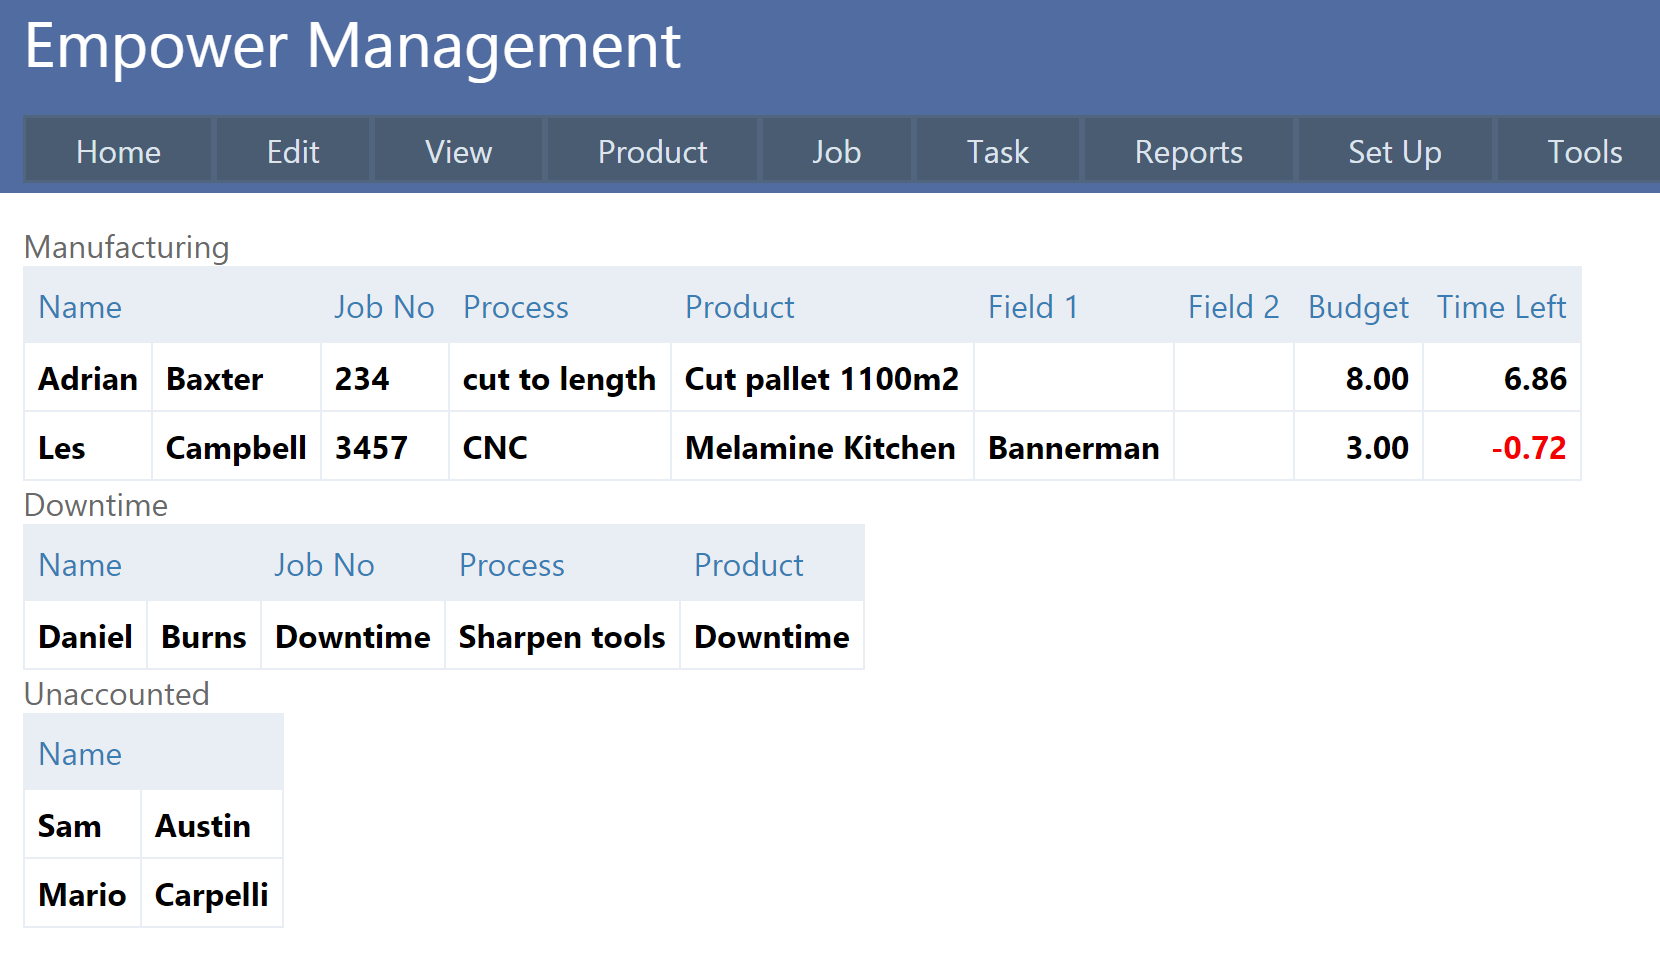The width and height of the screenshot is (1660, 972).
Task: Click the Time Left column header
Action: coord(1500,307)
